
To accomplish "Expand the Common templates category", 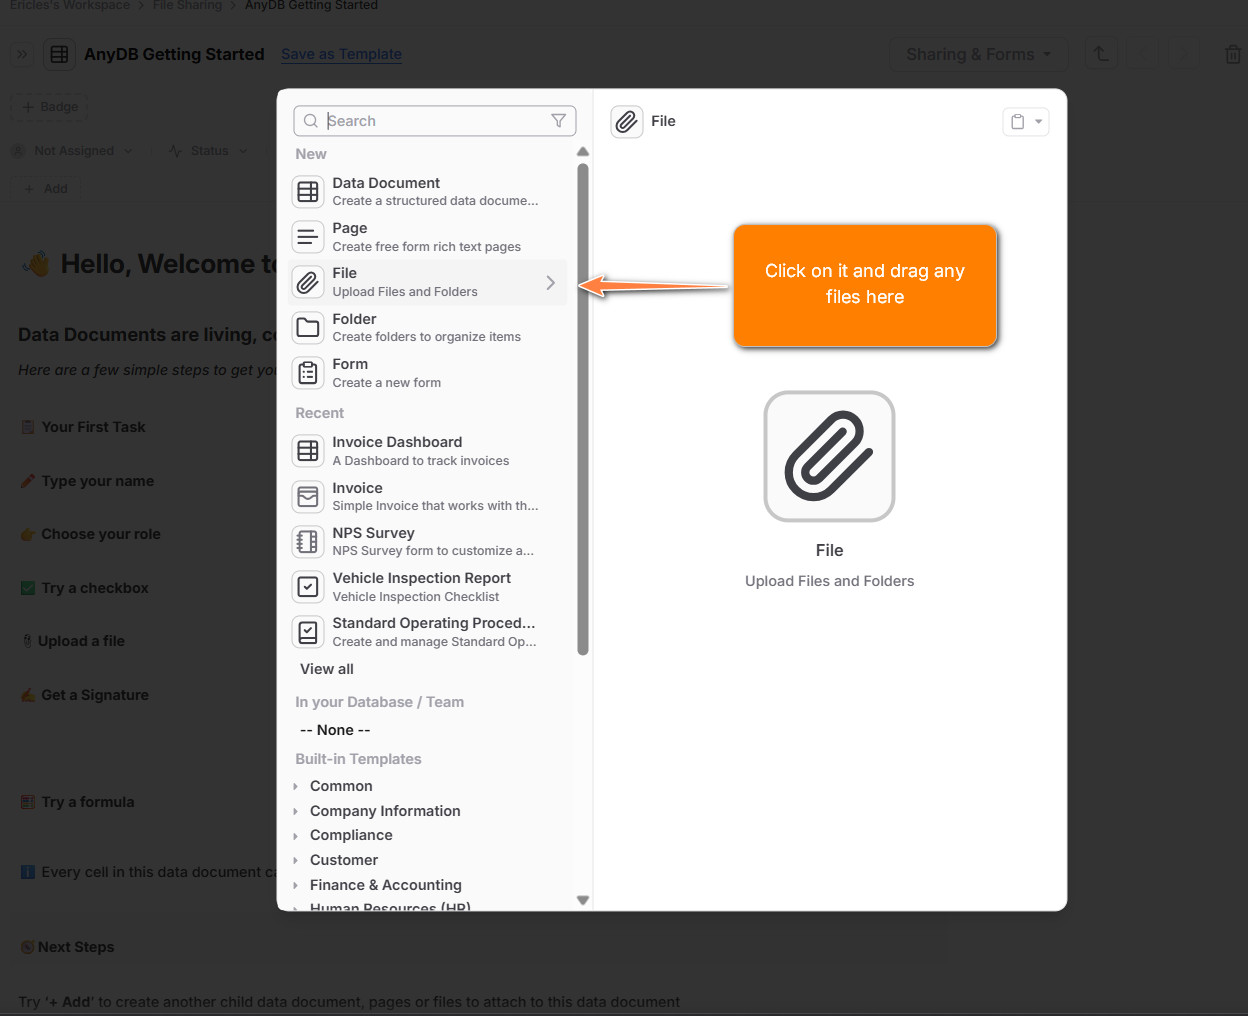I will (x=295, y=787).
